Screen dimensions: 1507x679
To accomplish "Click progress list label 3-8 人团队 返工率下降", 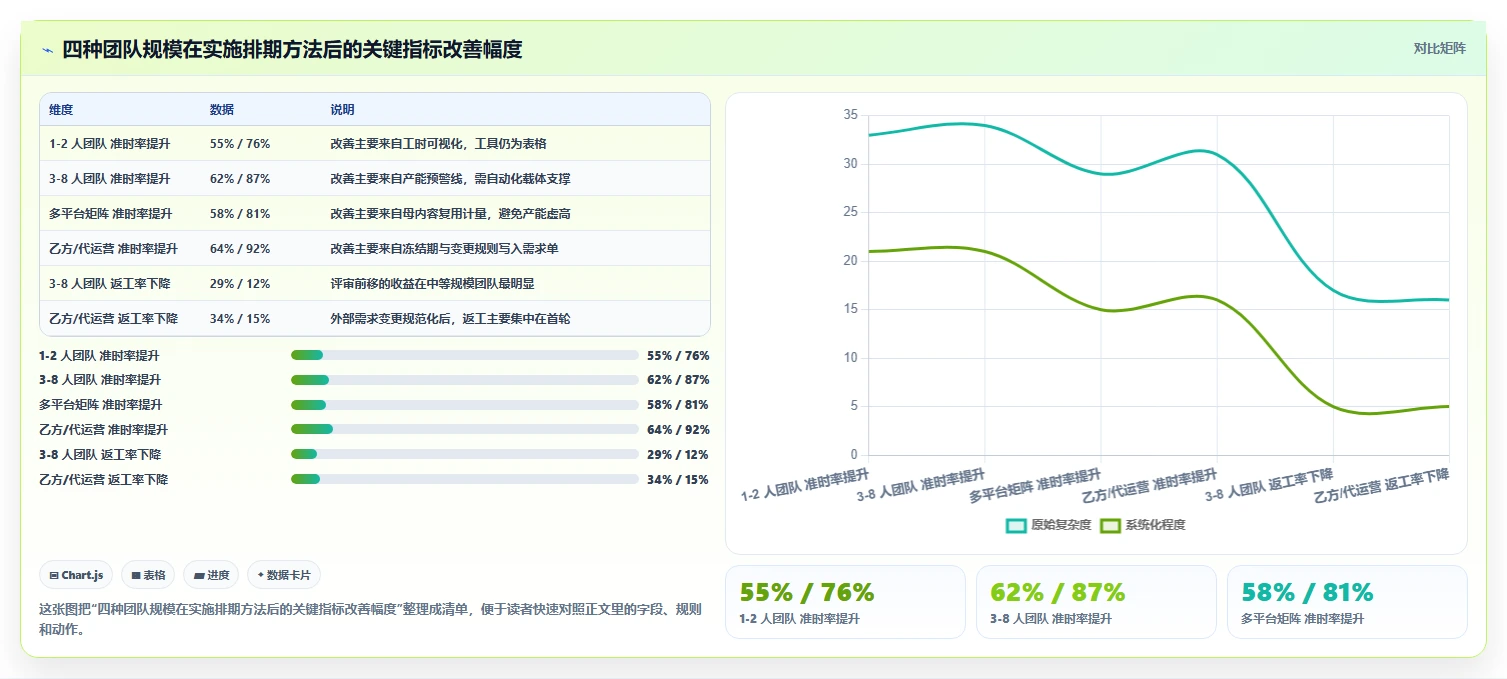I will tap(100, 454).
